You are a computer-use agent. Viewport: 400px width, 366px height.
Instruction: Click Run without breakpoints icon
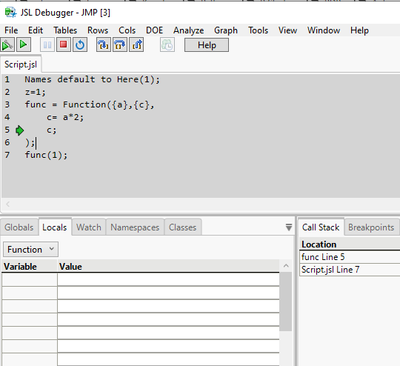coord(7,45)
